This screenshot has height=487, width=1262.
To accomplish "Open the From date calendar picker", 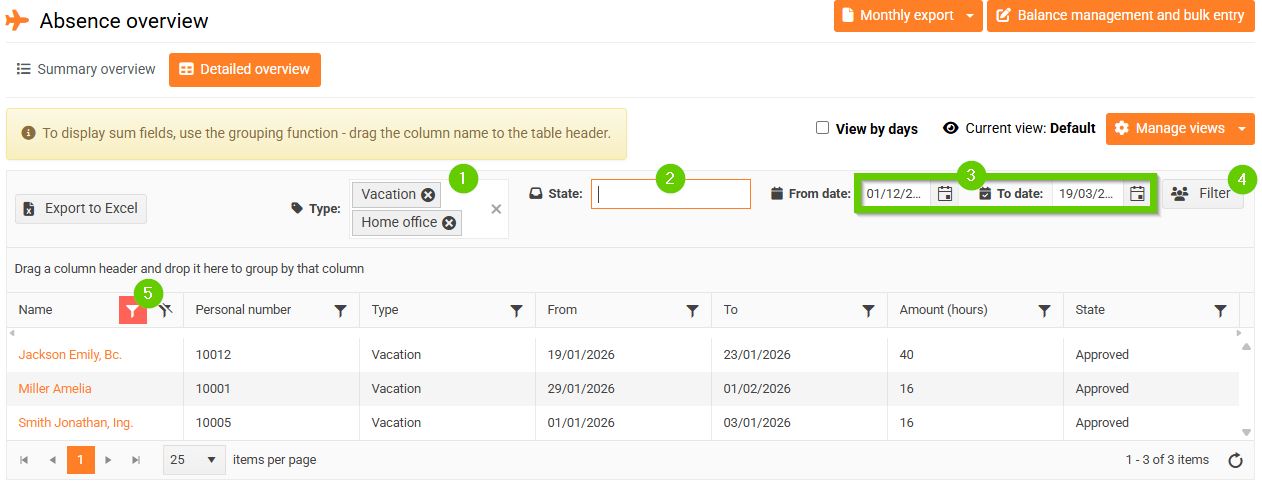I will click(944, 194).
